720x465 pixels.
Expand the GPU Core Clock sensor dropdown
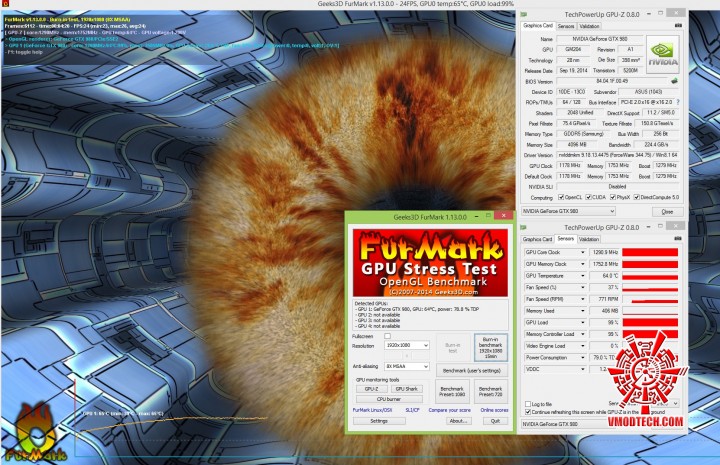tap(583, 252)
